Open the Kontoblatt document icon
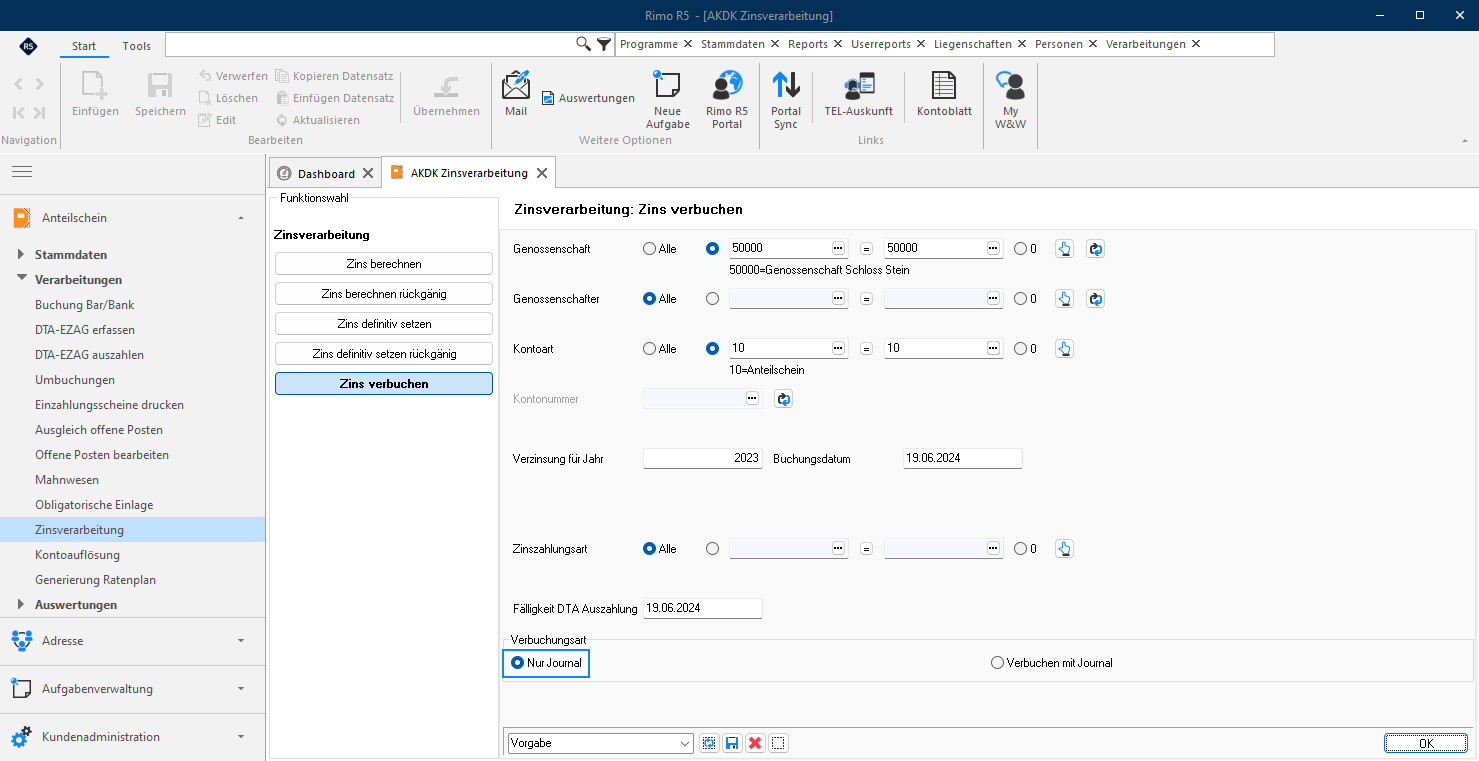The image size is (1479, 761). pyautogui.click(x=944, y=93)
